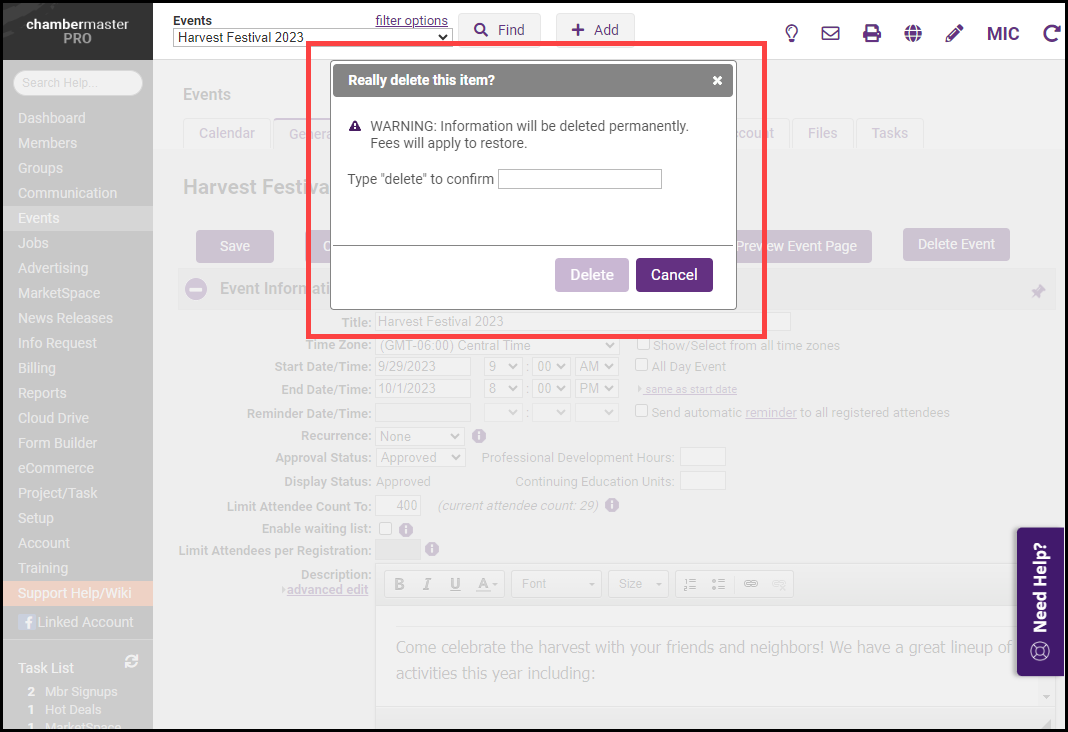Click the pencil edit icon
The height and width of the screenshot is (732, 1068).
tap(954, 33)
